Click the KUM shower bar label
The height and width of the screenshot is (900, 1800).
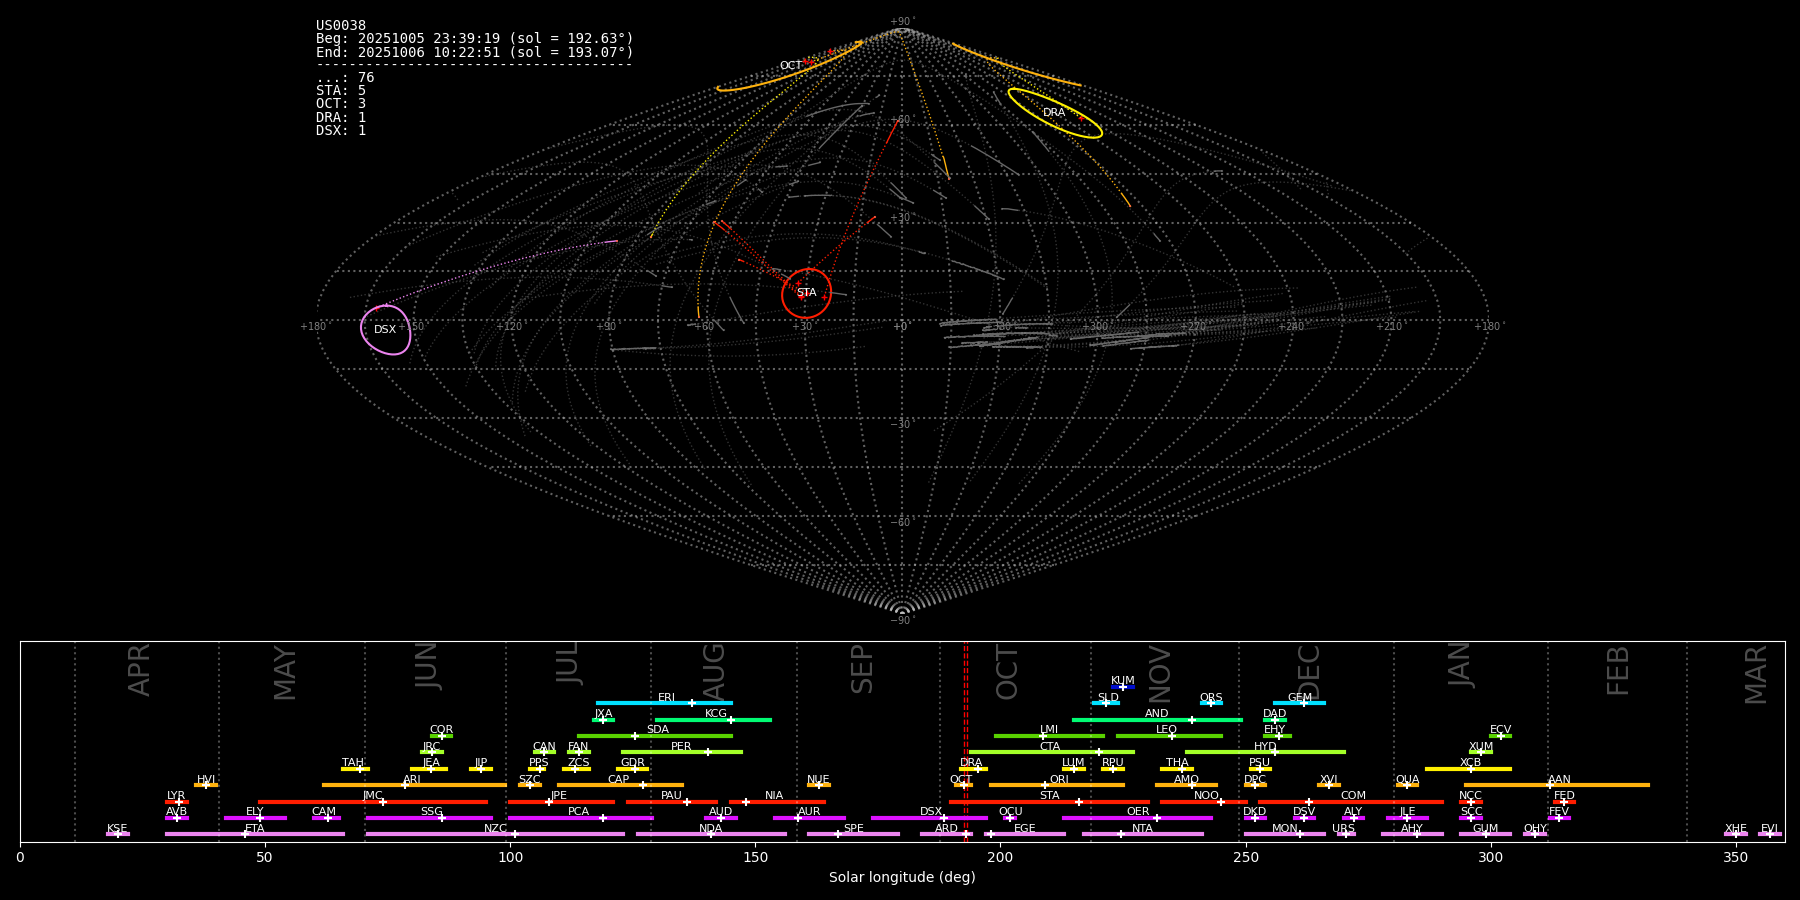point(1123,681)
